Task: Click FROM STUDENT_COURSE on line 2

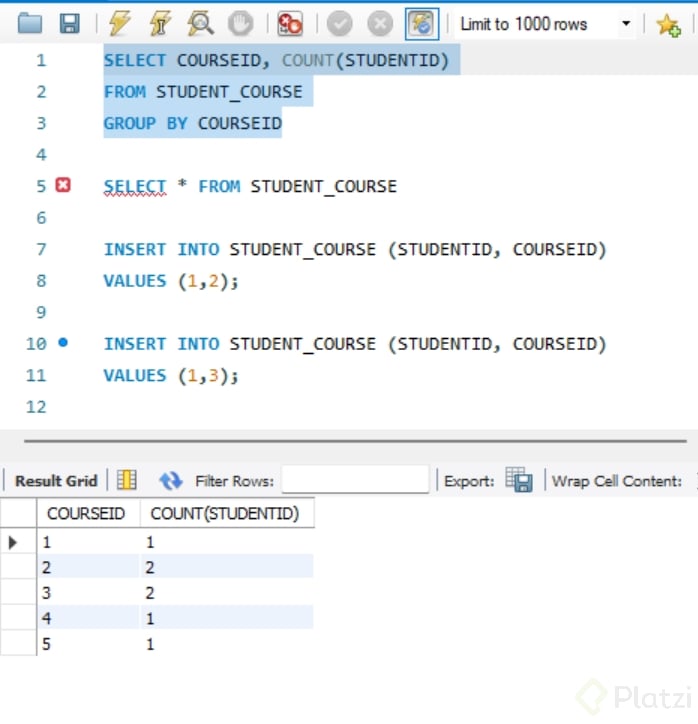Action: point(203,92)
